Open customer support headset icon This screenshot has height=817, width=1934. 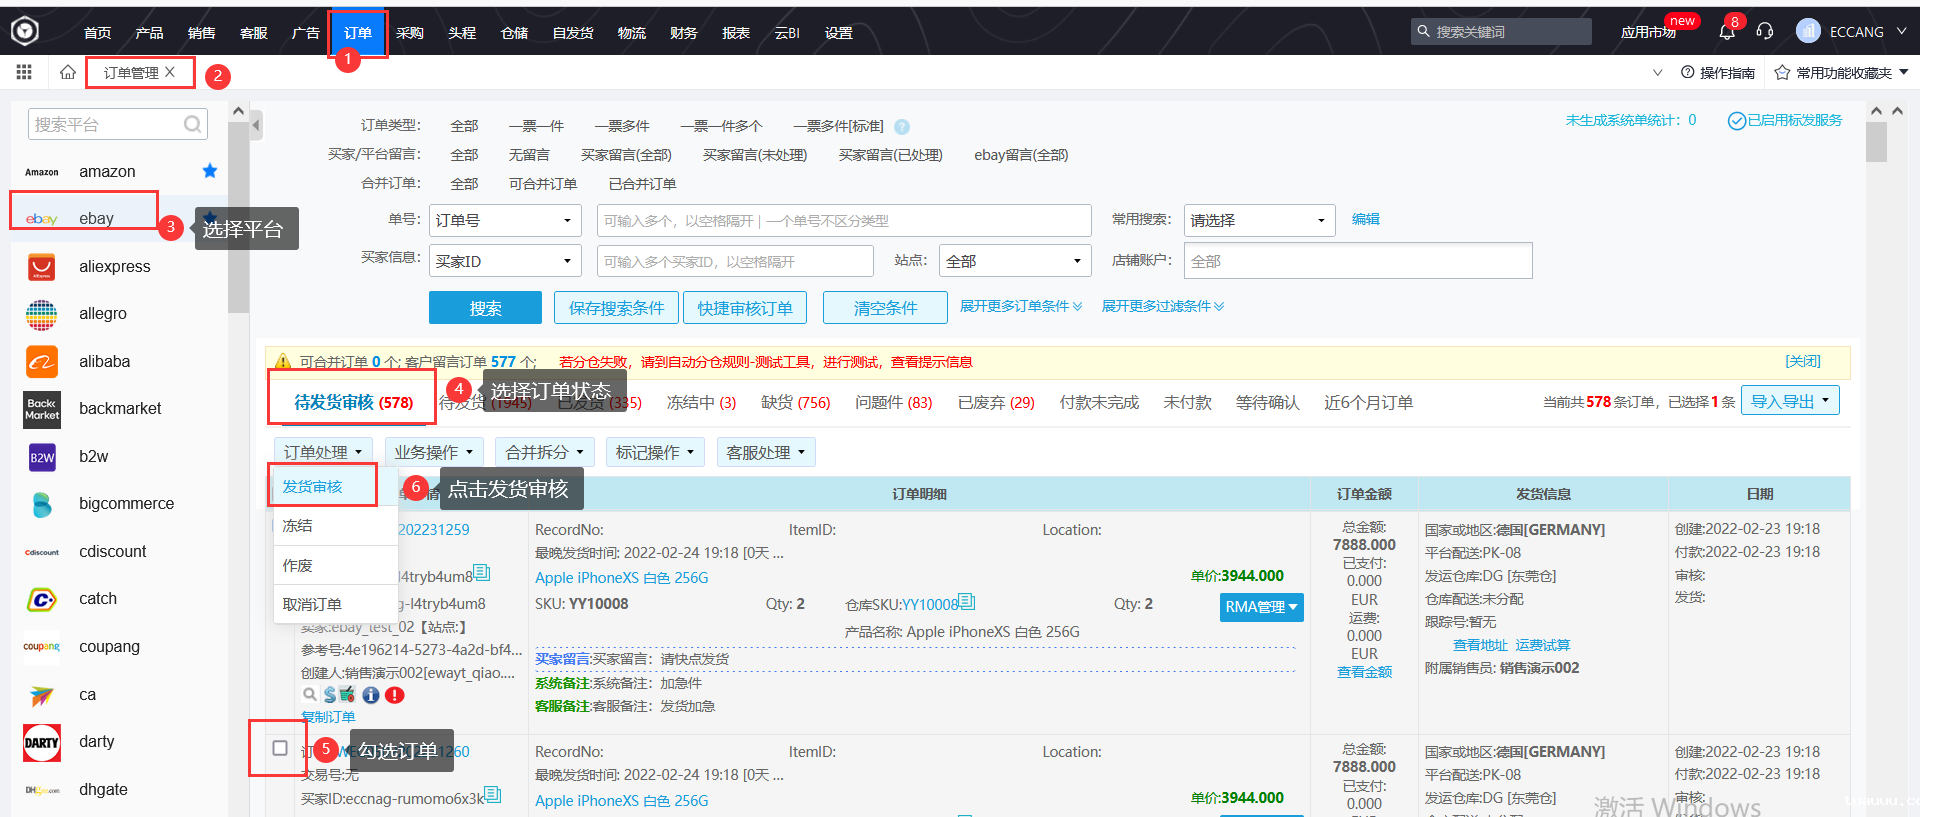[1764, 32]
